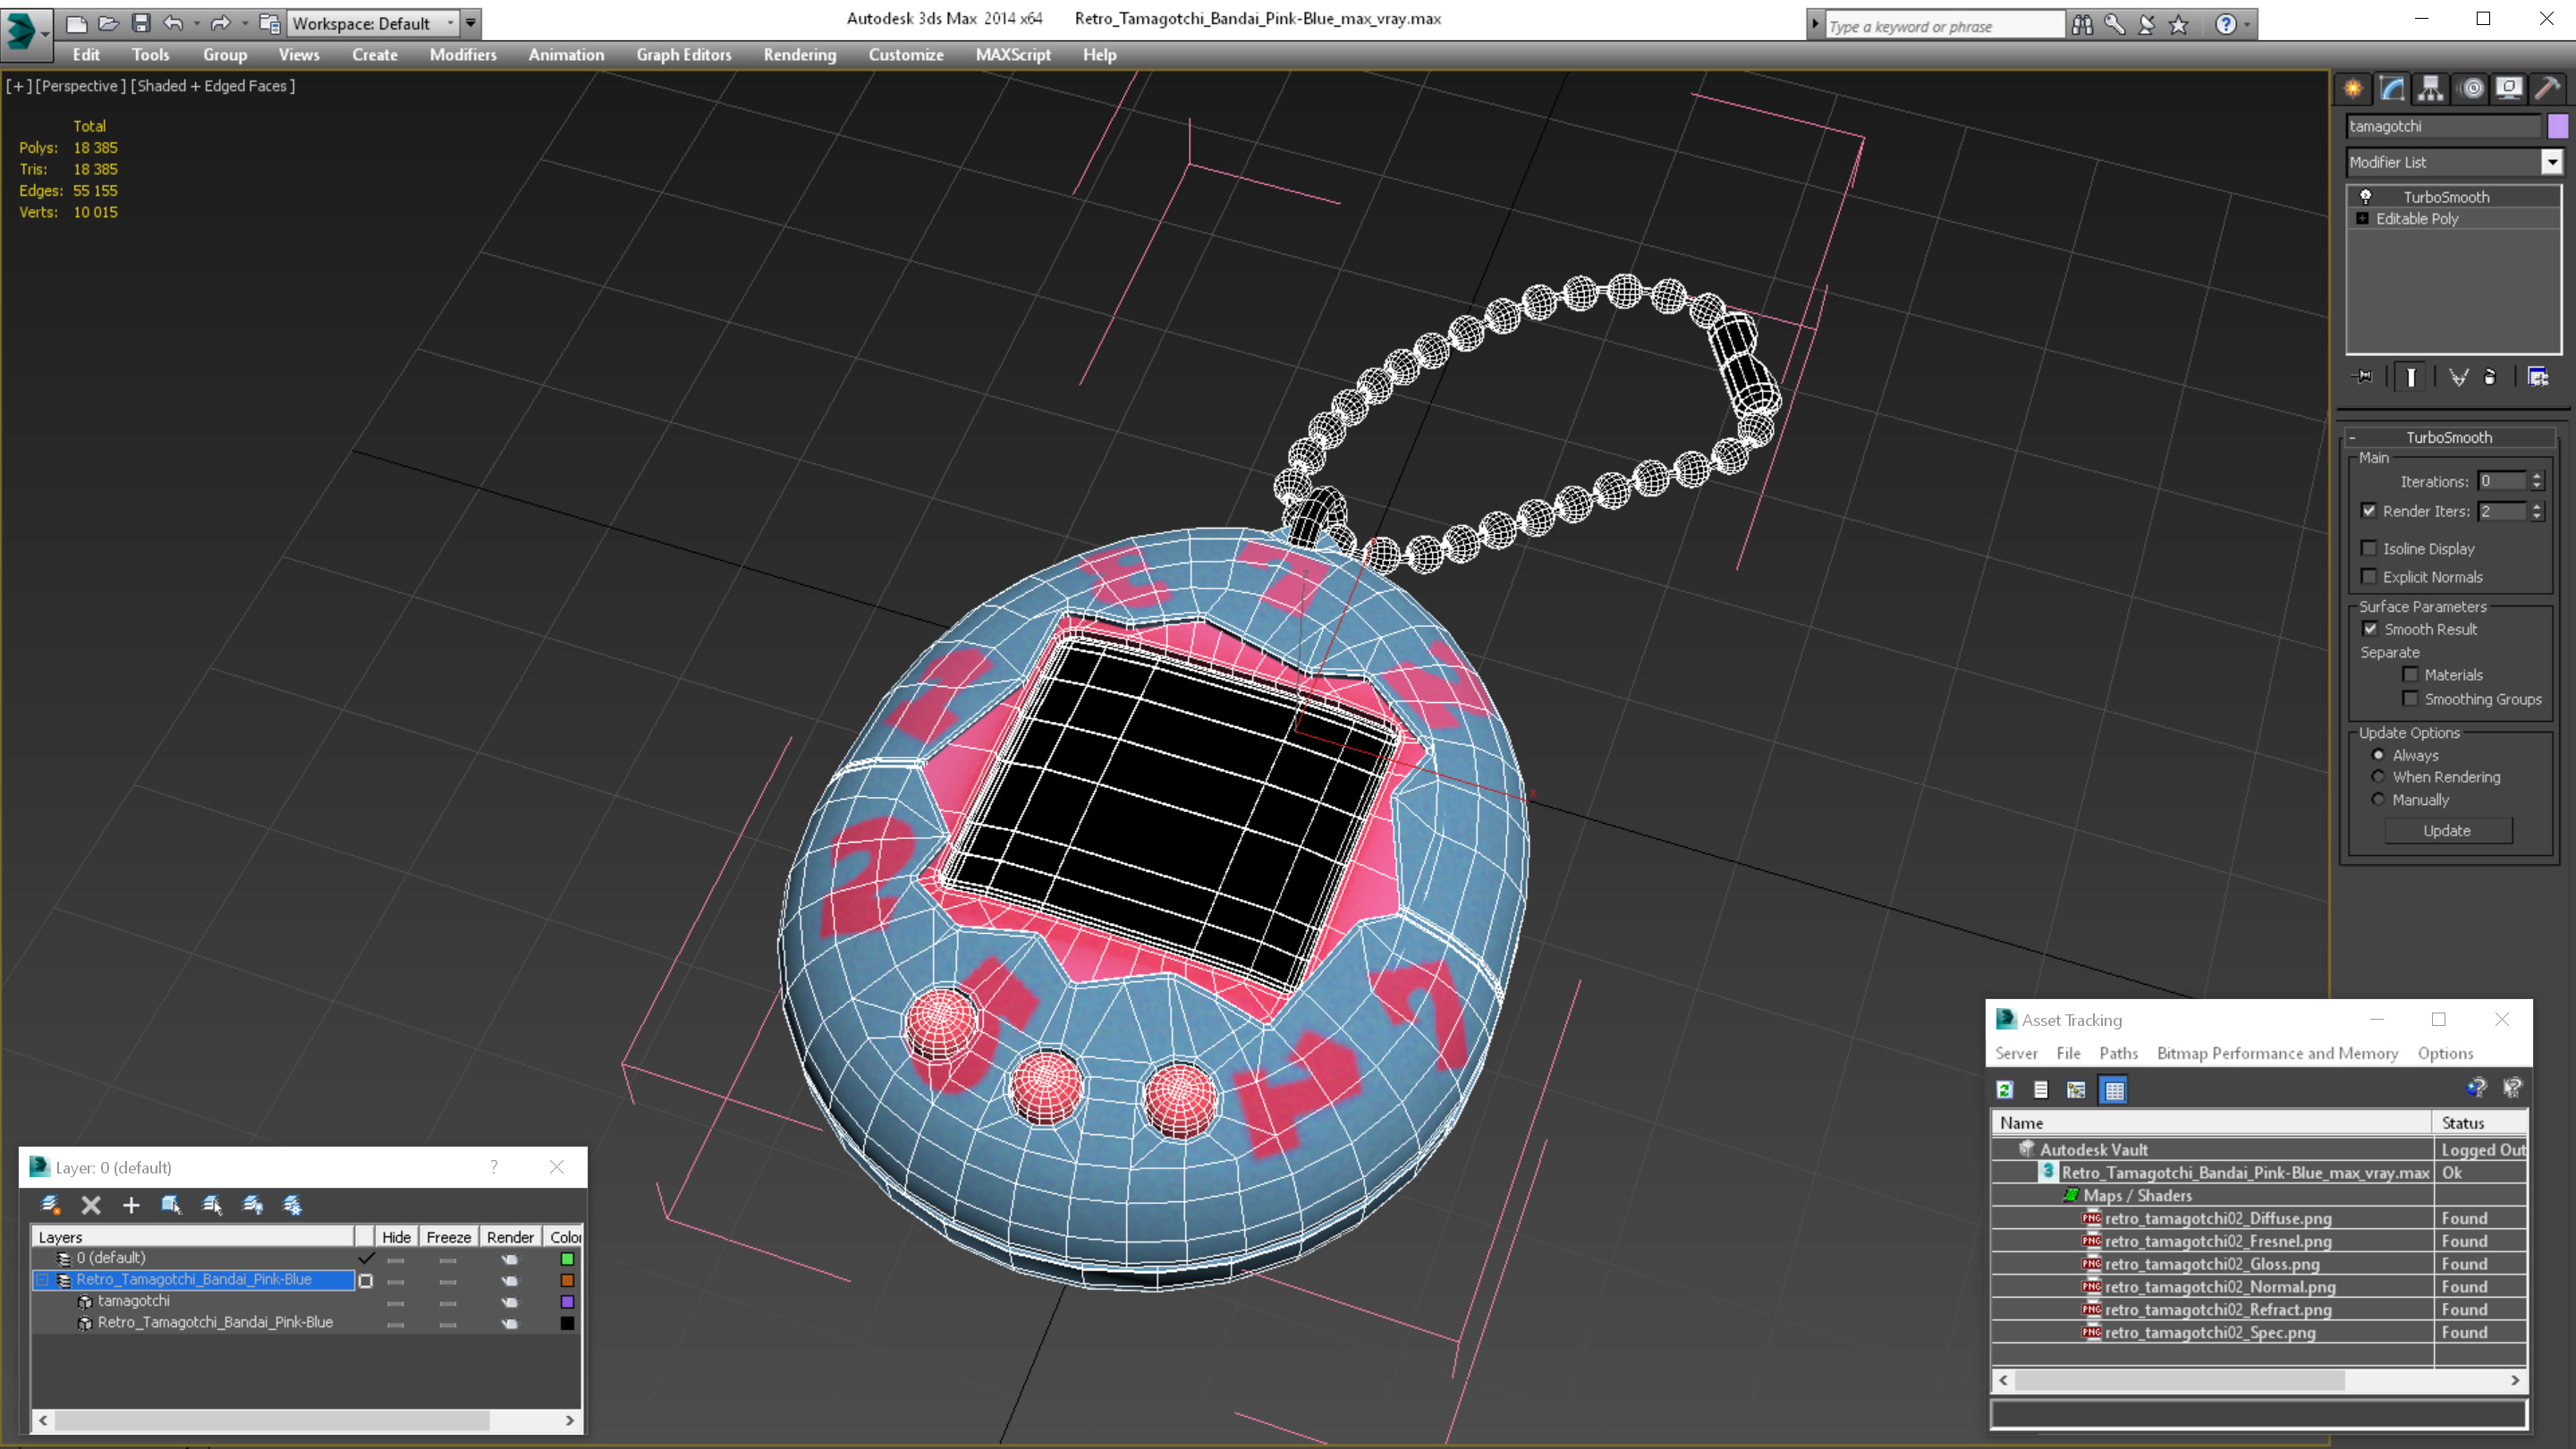The image size is (2576, 1449).
Task: Open the Modifiers menu
Action: [x=463, y=55]
